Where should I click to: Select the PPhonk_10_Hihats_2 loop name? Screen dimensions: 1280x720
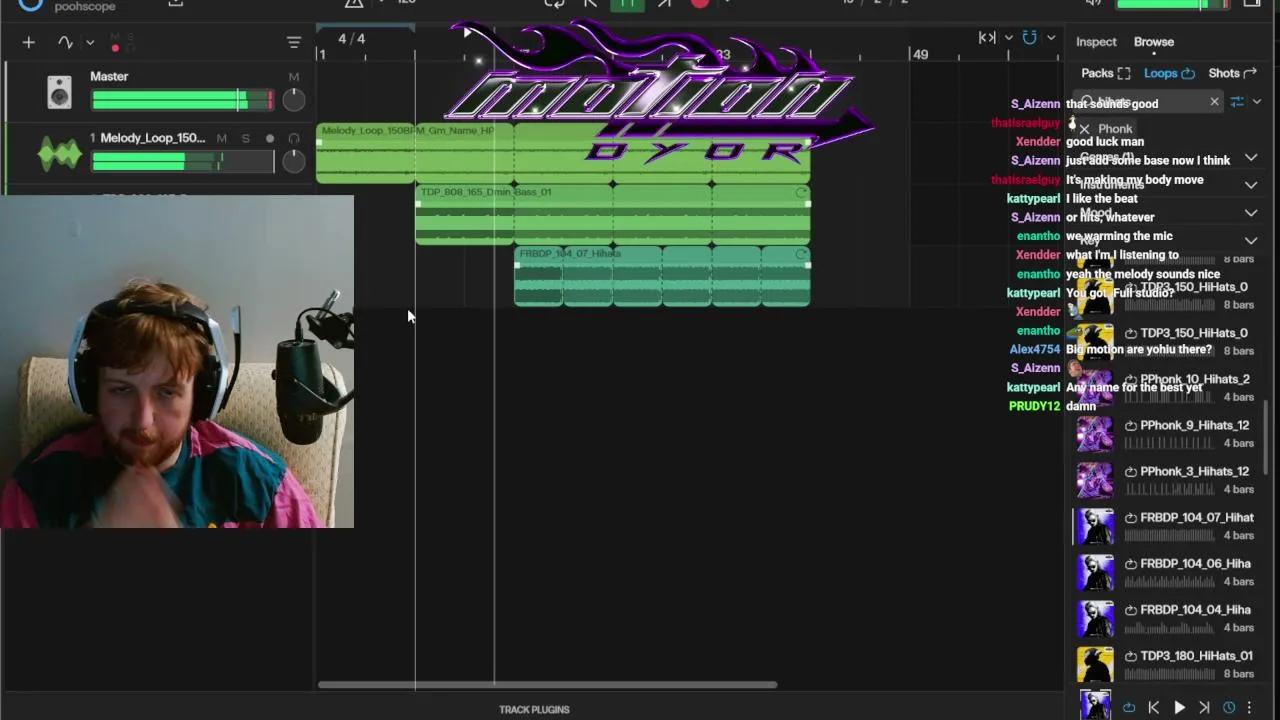1195,379
